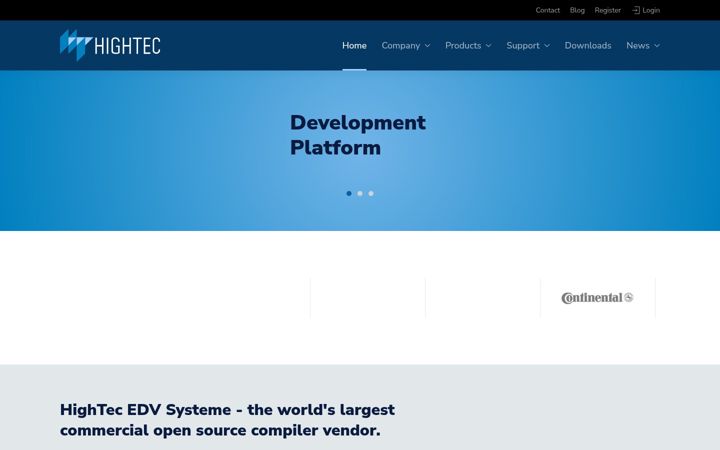Click the HighTec EDV Systeme heading
Viewport: 720px width, 450px height.
[x=227, y=420]
